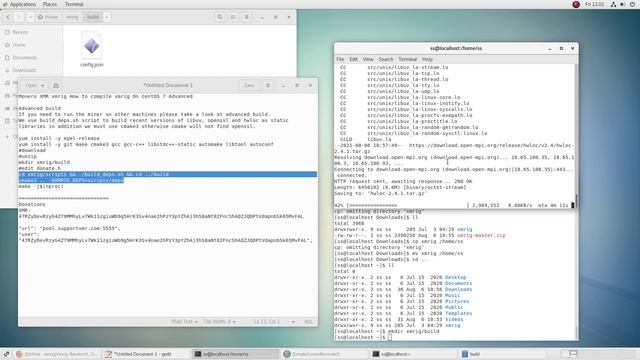
Task: Click the Save button in gedit
Action: (249, 85)
